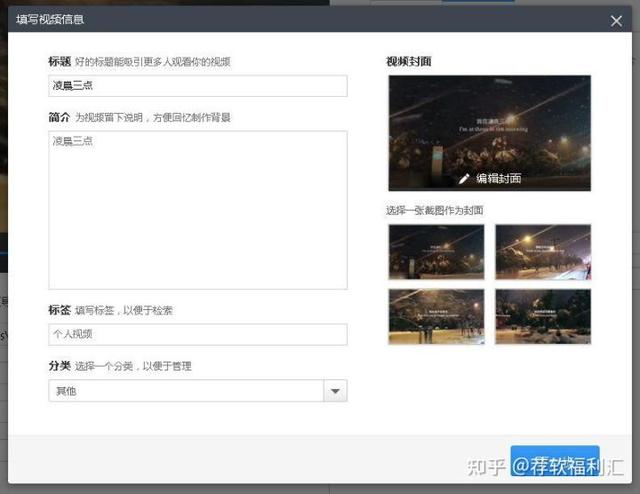Click the 编辑封面 pencil icon
The height and width of the screenshot is (494, 640).
tap(464, 178)
